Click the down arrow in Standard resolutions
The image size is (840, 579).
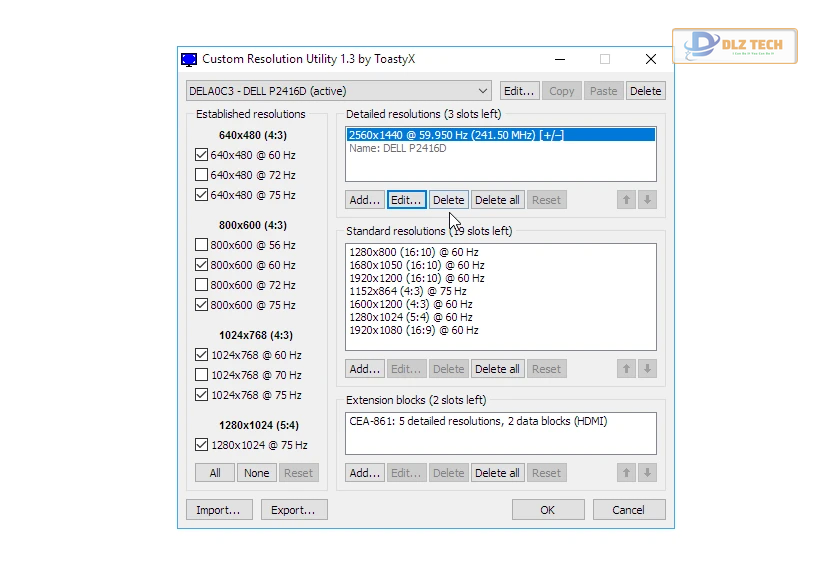click(x=647, y=369)
